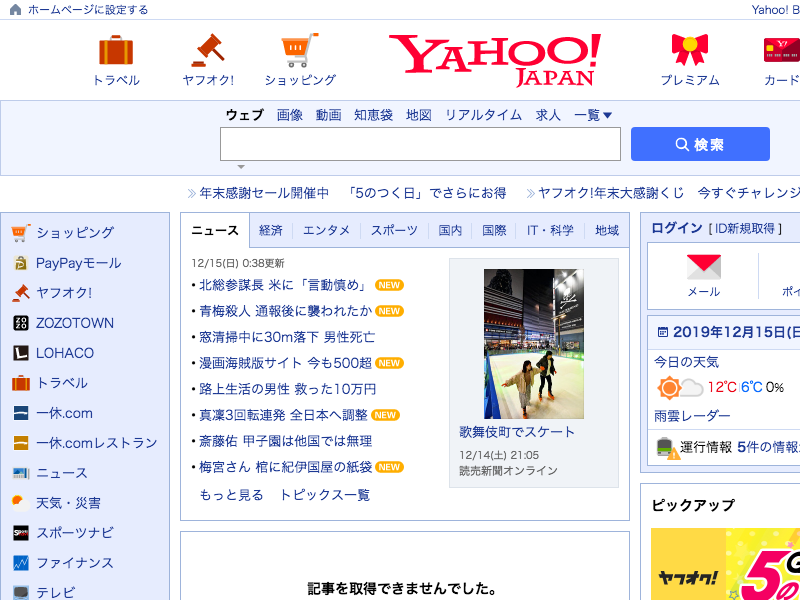The height and width of the screenshot is (600, 800).
Task: Click the もっと見る link
Action: (231, 495)
